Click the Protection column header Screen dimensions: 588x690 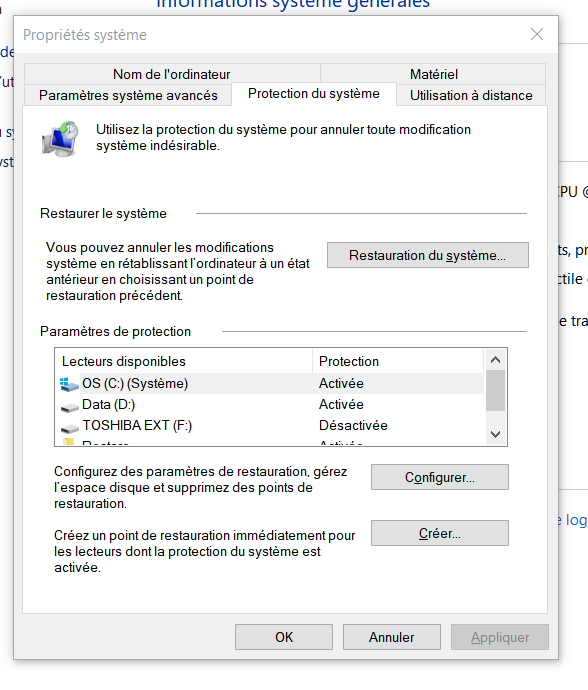point(398,361)
